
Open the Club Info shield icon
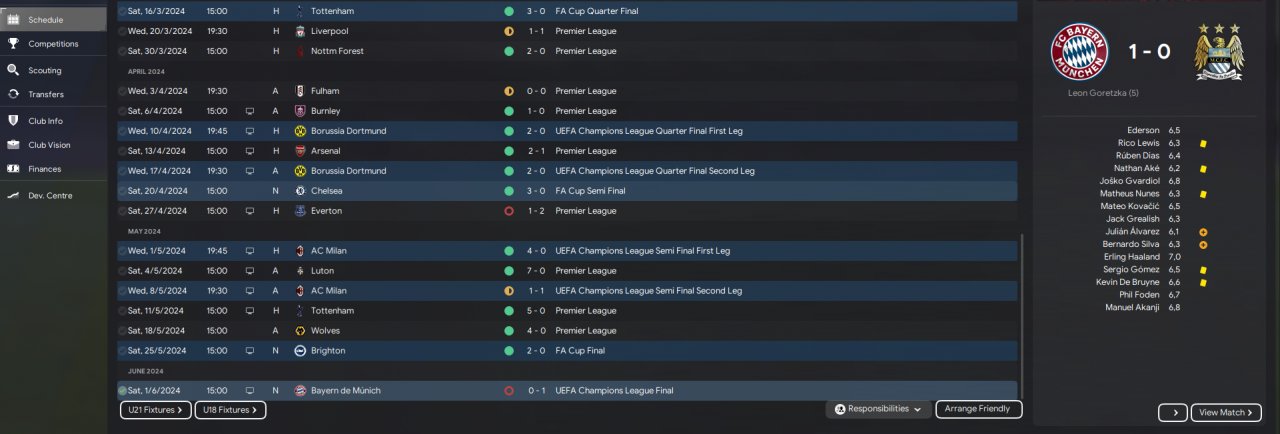tap(13, 120)
